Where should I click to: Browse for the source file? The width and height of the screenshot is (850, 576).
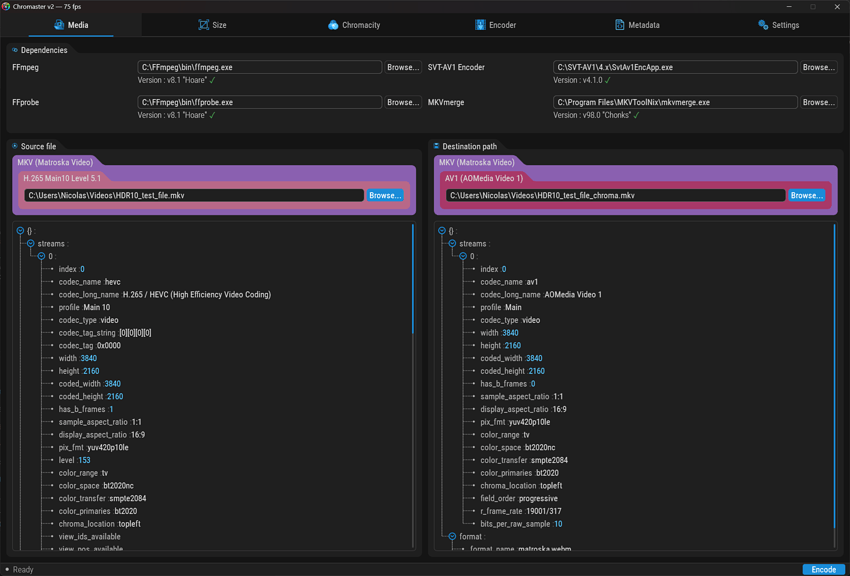(x=385, y=195)
